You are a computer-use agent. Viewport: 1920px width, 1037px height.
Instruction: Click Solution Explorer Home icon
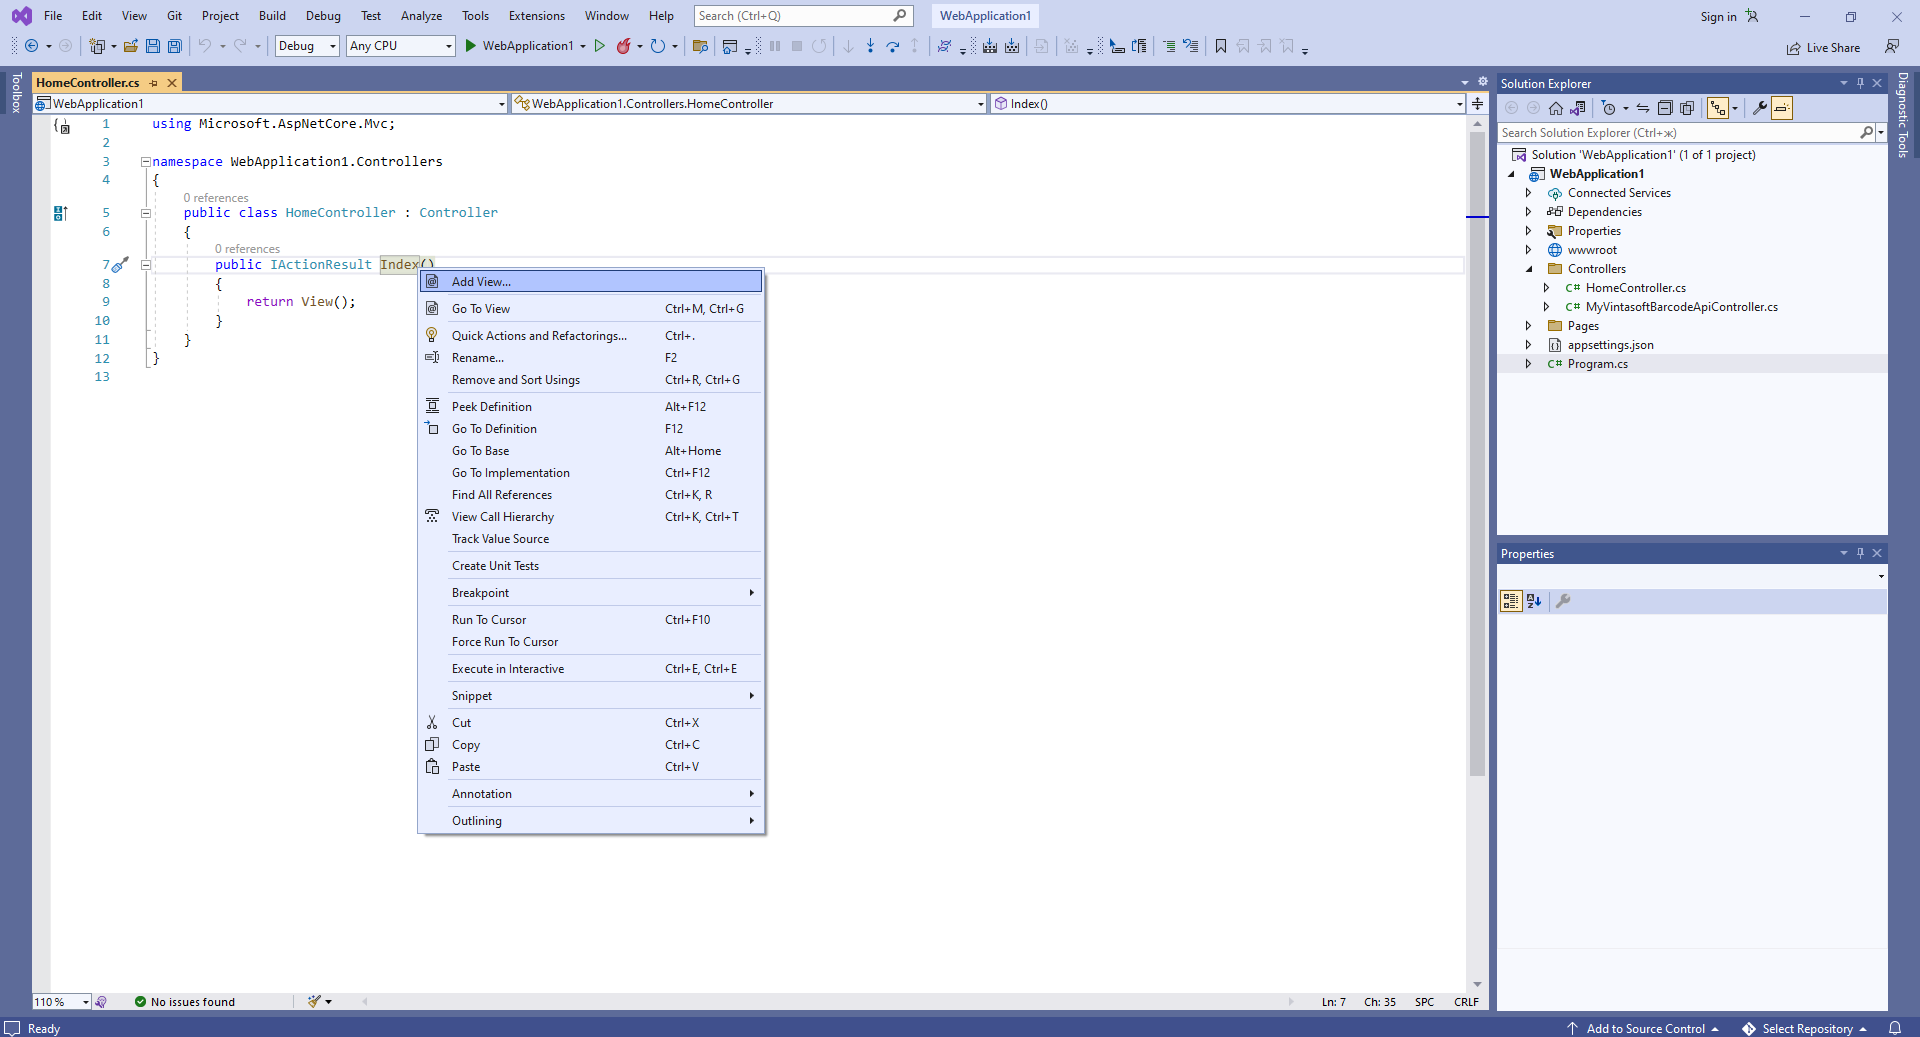click(x=1555, y=108)
